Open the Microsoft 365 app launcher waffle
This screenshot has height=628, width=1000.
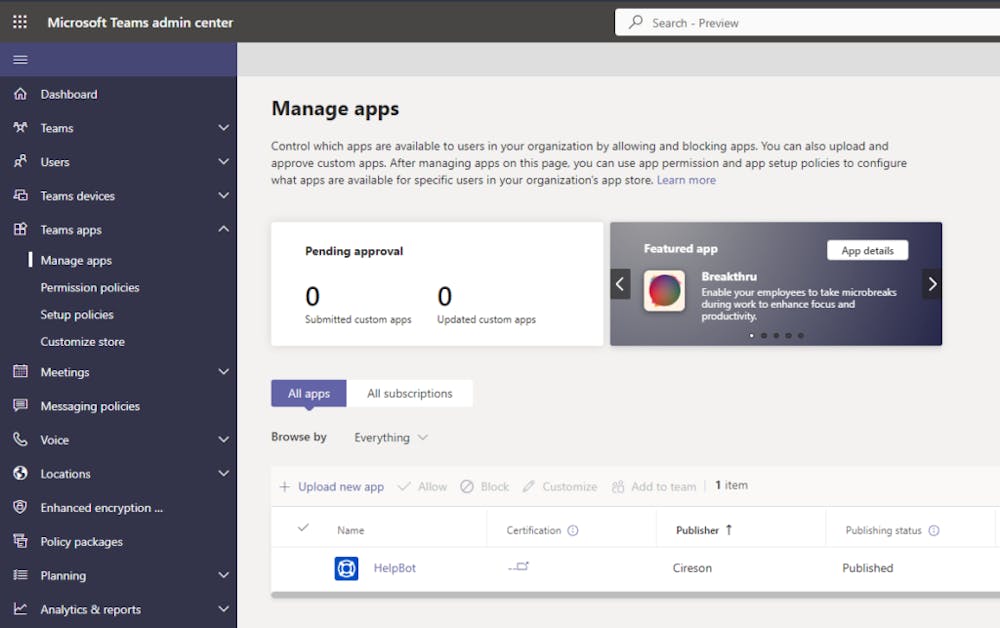19,21
